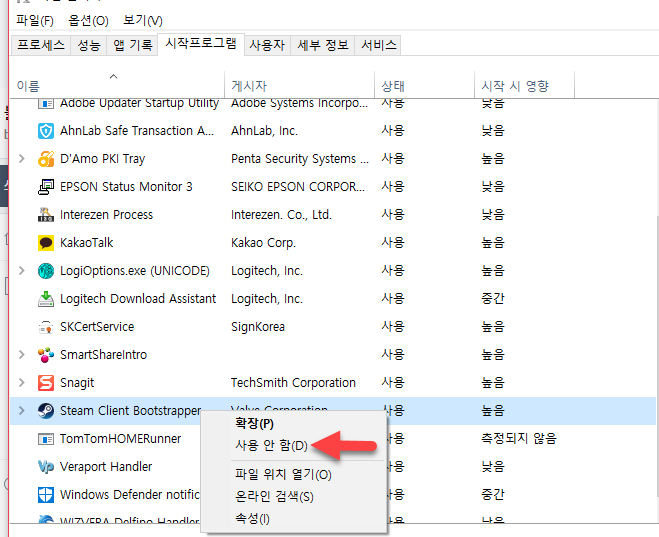Click 중간 impact for Logitech Download Assistant
Viewport: 659px width, 537px height.
(493, 299)
